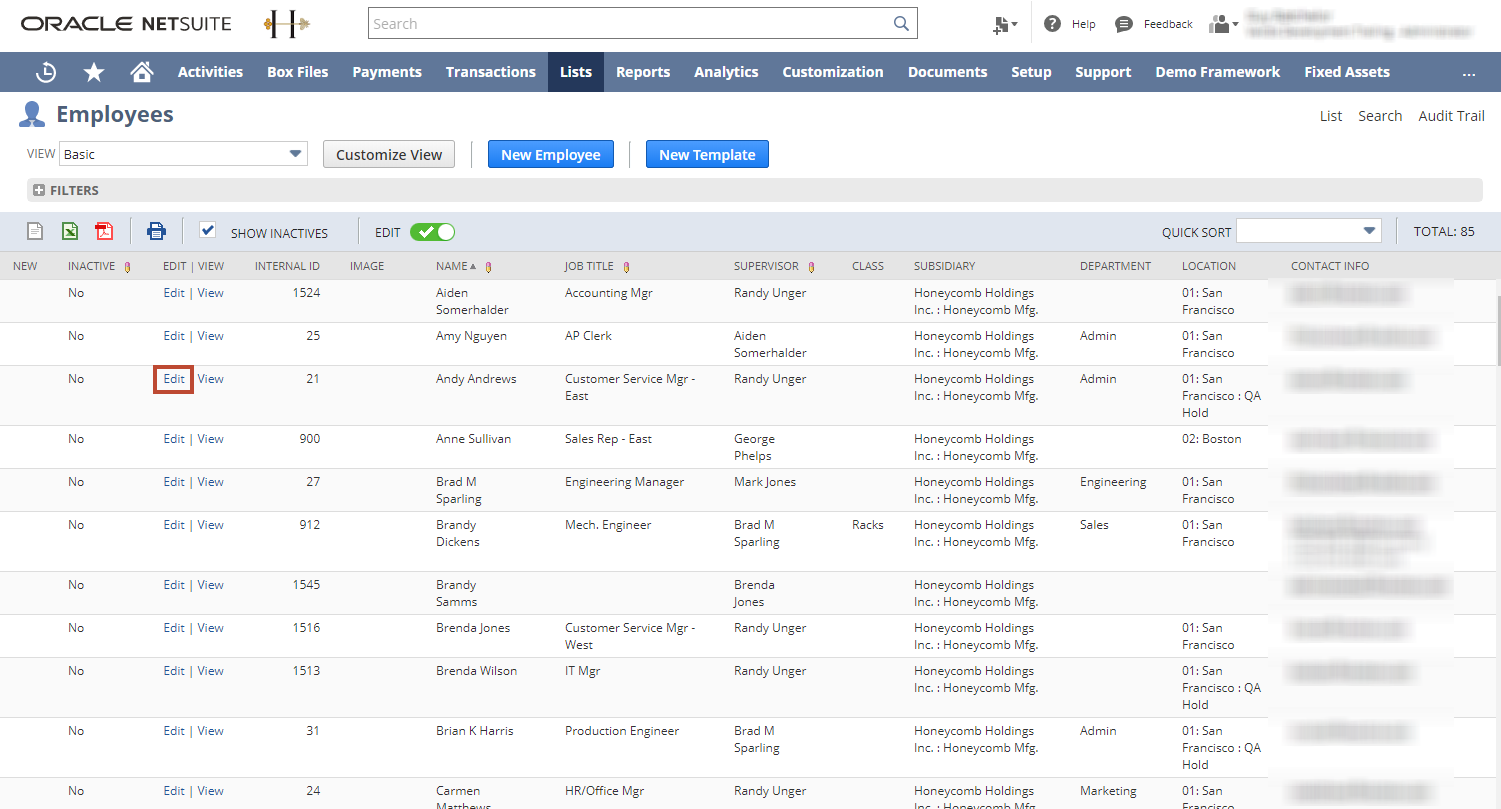
Task: View the Brenda Wilson employee record
Action: [211, 671]
